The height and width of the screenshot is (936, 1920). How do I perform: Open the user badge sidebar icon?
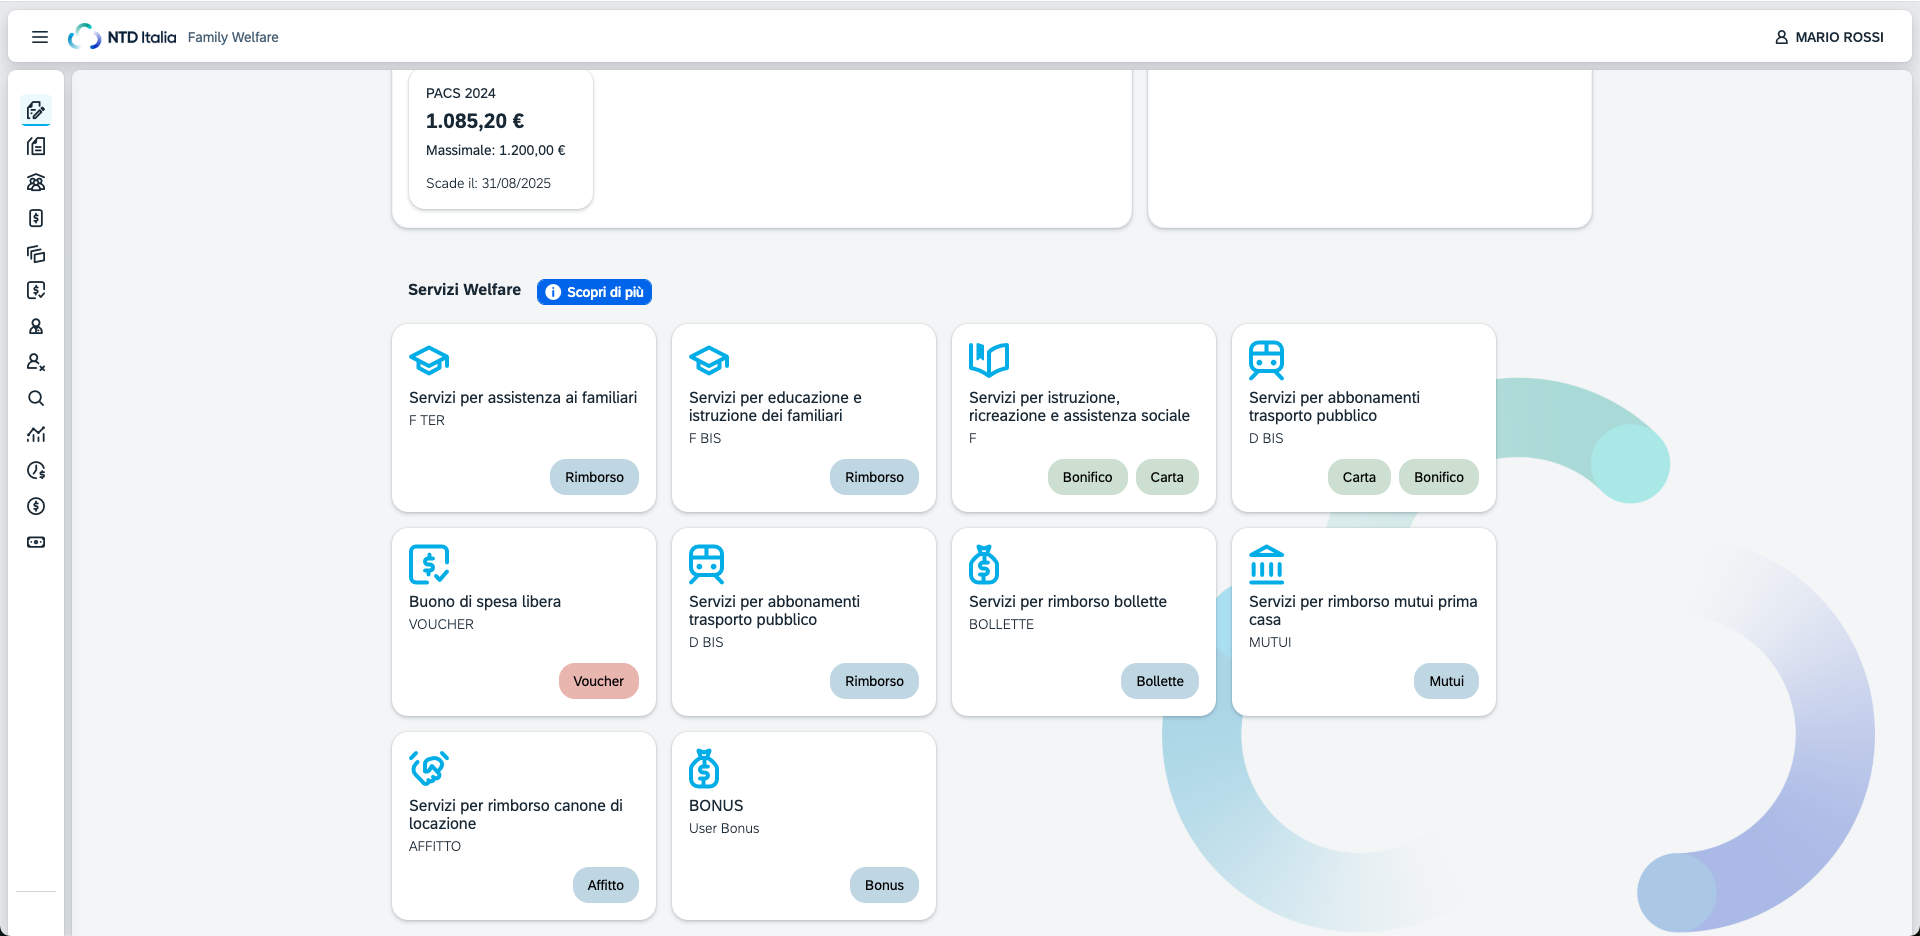coord(36,326)
